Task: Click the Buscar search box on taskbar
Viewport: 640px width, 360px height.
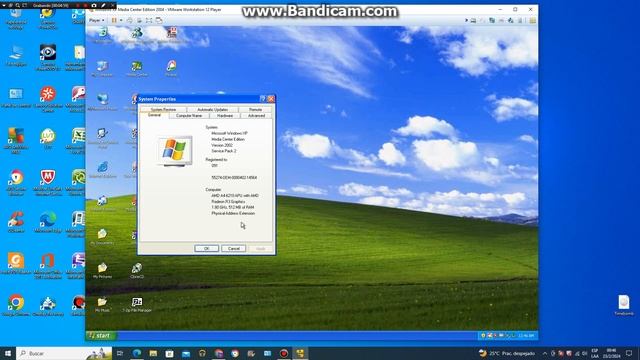Action: (64, 353)
